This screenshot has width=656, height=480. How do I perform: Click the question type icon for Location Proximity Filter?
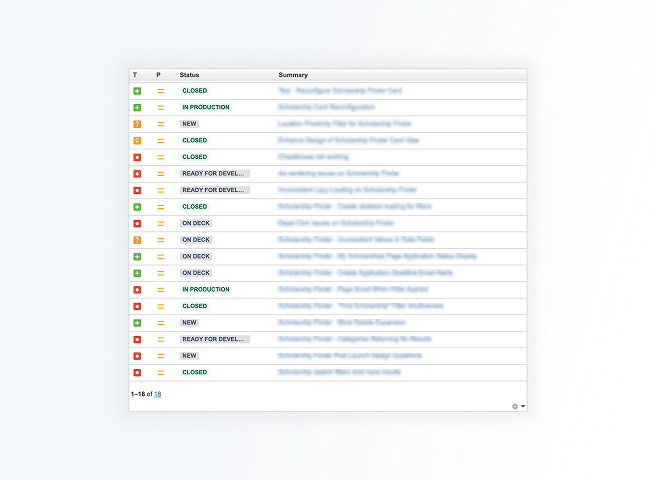click(x=137, y=124)
